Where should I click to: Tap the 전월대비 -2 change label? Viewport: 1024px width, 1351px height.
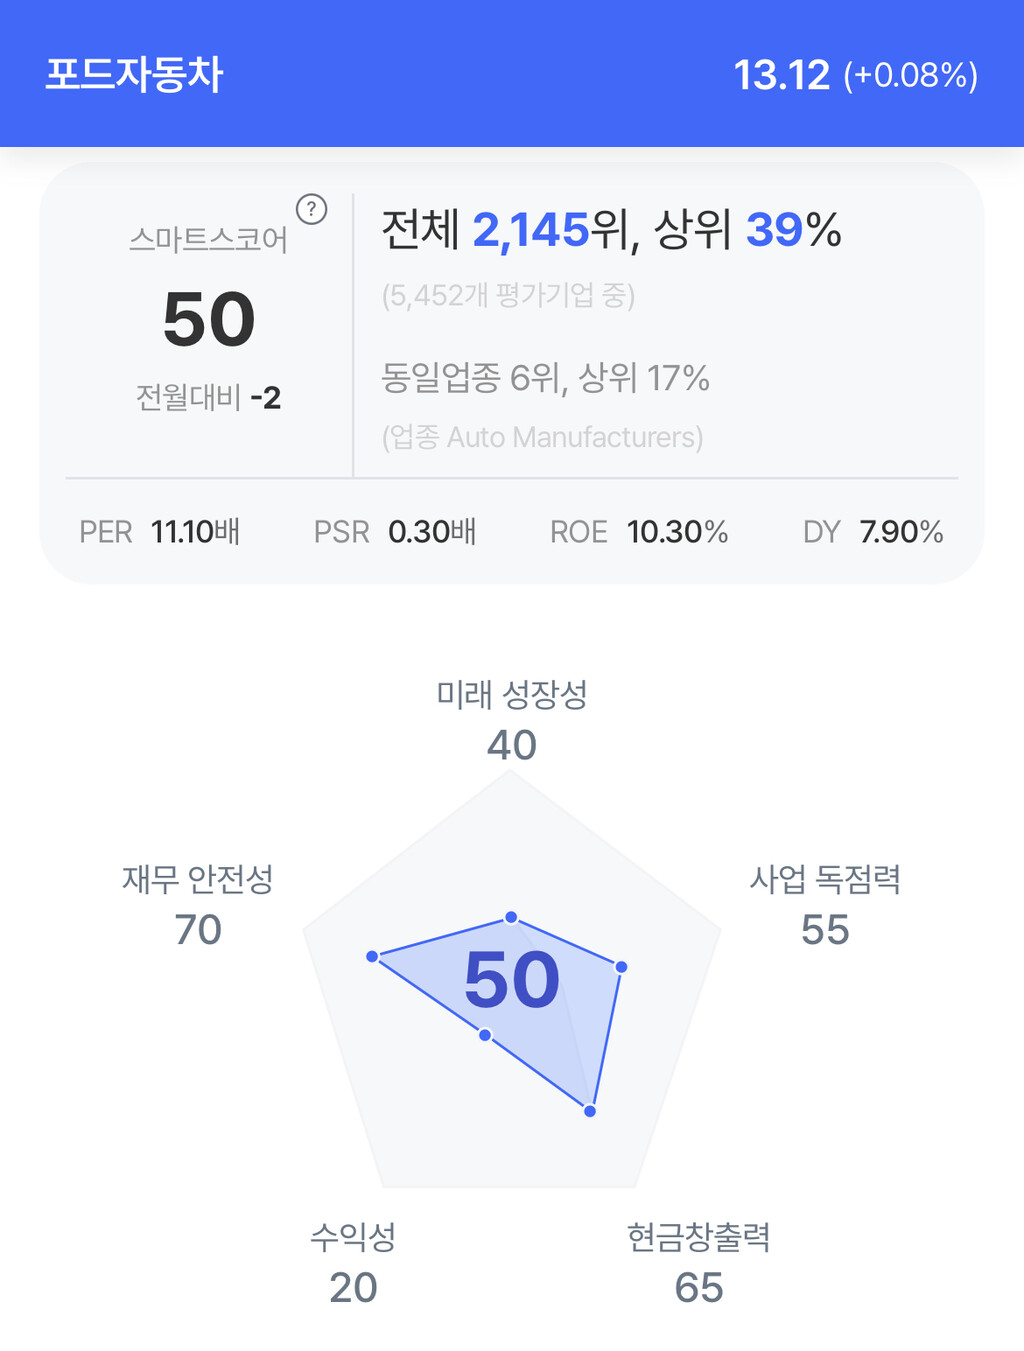(x=208, y=398)
